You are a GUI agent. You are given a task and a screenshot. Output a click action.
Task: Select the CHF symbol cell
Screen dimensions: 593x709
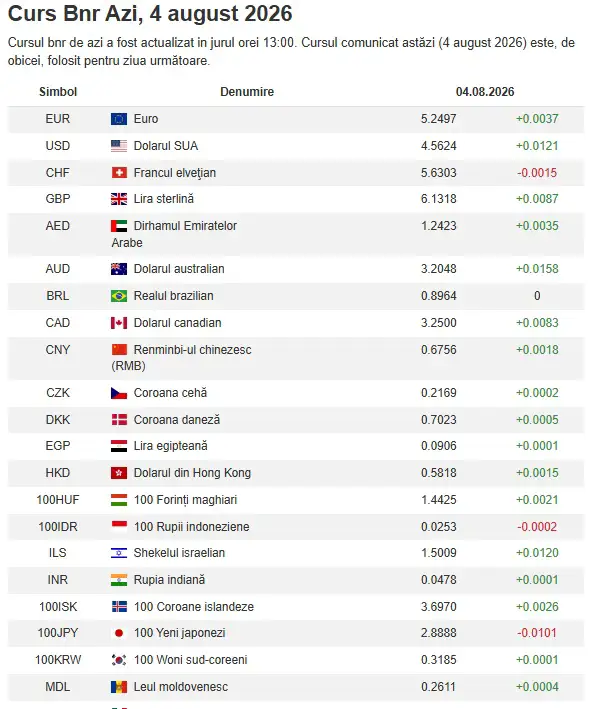pyautogui.click(x=57, y=173)
